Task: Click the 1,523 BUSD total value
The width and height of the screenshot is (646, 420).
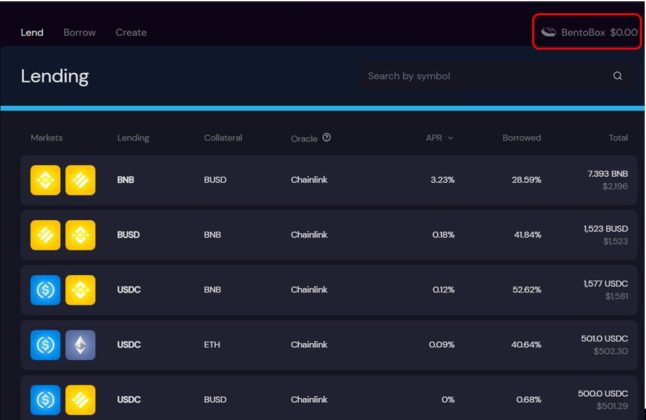Action: pyautogui.click(x=606, y=229)
